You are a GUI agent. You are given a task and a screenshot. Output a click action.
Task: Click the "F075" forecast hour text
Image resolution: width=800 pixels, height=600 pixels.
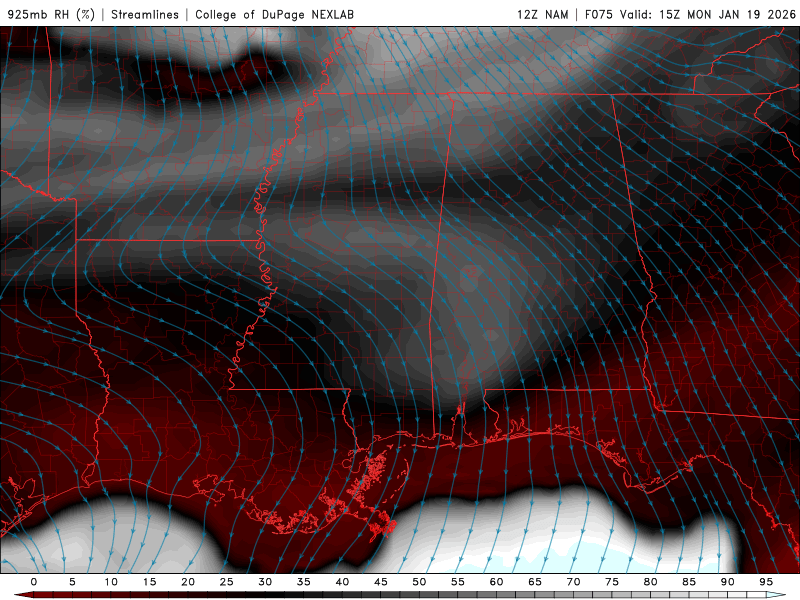pos(598,14)
